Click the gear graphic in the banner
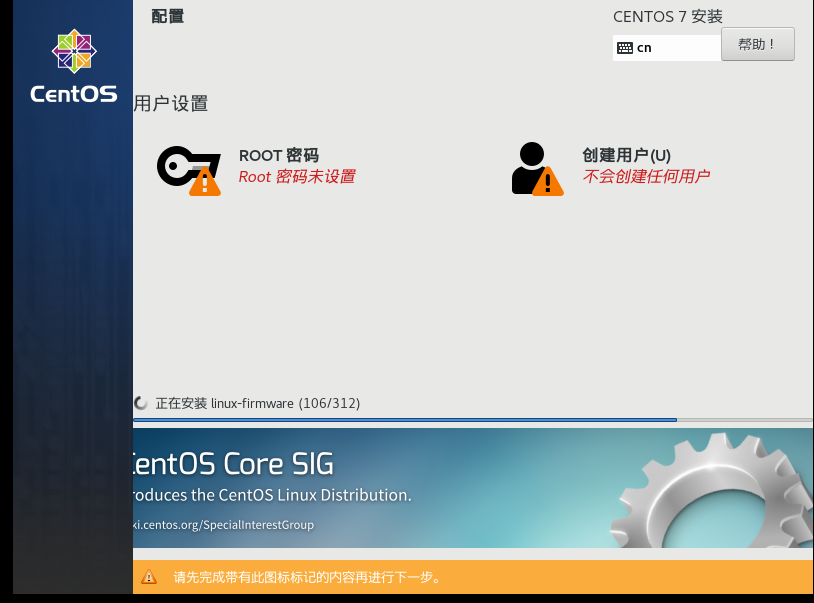 (x=711, y=490)
